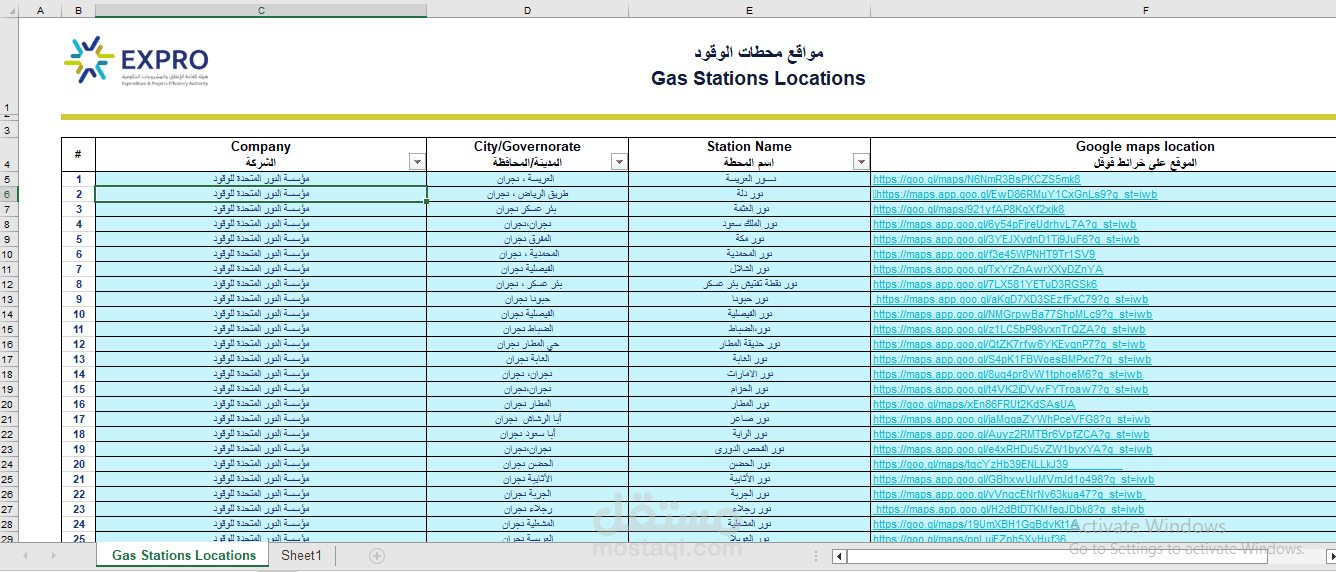Click the 'Gas Stations Locations' title text
Viewport: 1336px width, 572px height.
(x=758, y=78)
